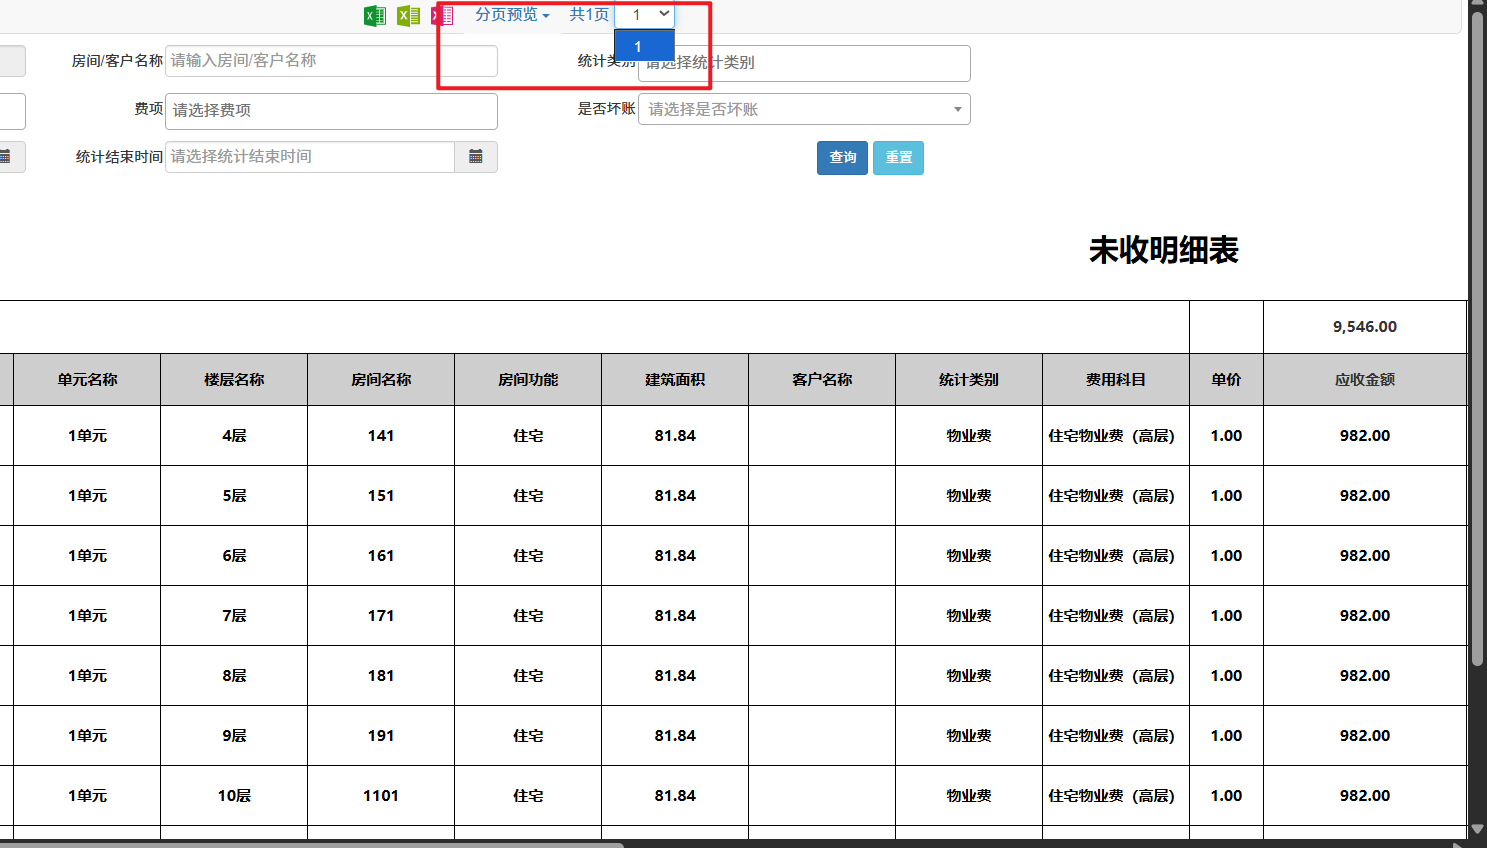Click the 房间功能 column header
This screenshot has width=1487, height=848.
pyautogui.click(x=528, y=380)
